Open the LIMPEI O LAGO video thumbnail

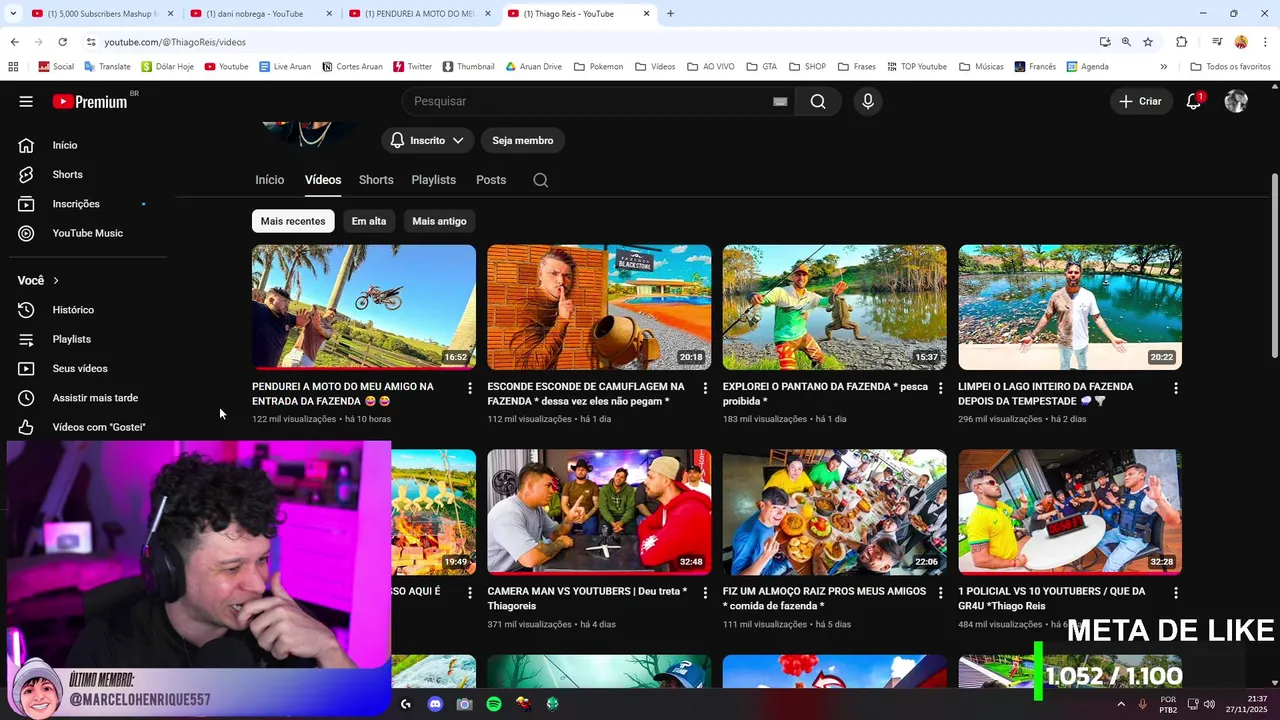pyautogui.click(x=1070, y=307)
